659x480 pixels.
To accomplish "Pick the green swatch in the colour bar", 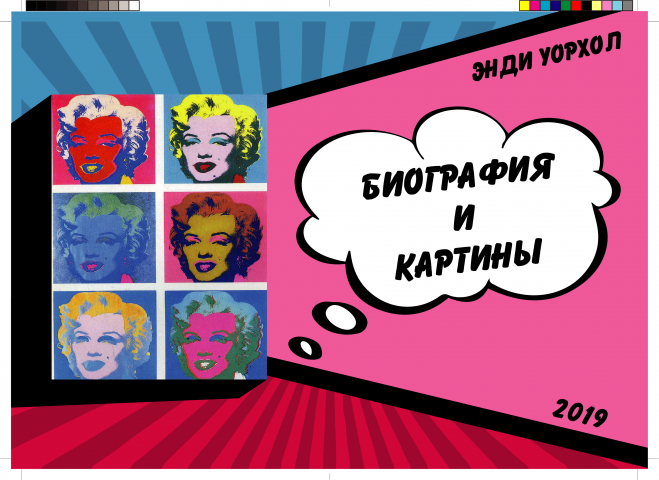I will 566,5.
